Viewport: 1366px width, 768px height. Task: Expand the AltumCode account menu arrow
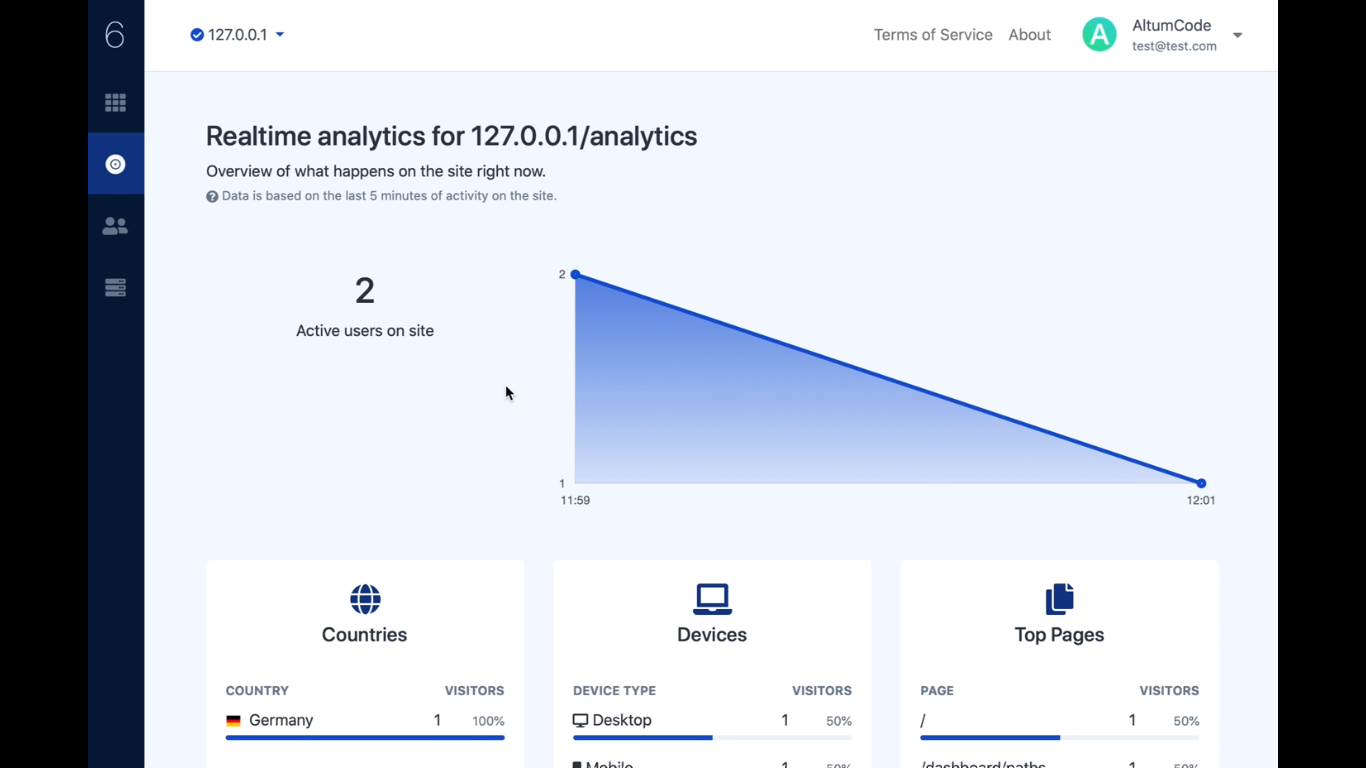pos(1237,35)
